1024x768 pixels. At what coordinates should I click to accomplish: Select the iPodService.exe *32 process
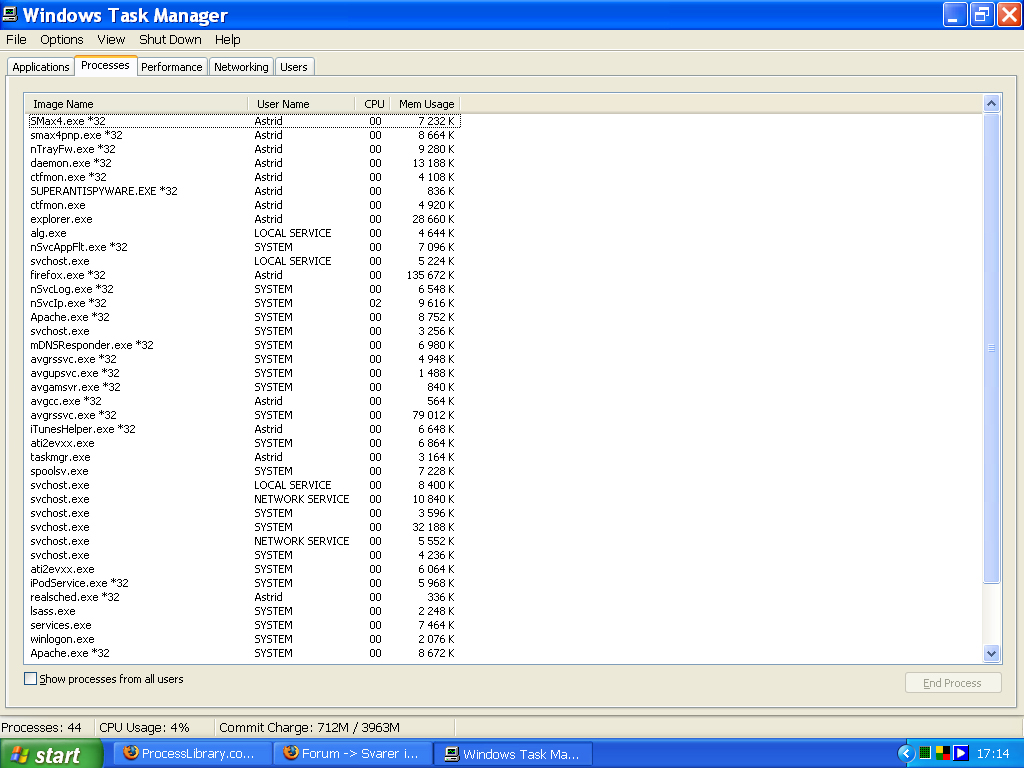pos(244,583)
